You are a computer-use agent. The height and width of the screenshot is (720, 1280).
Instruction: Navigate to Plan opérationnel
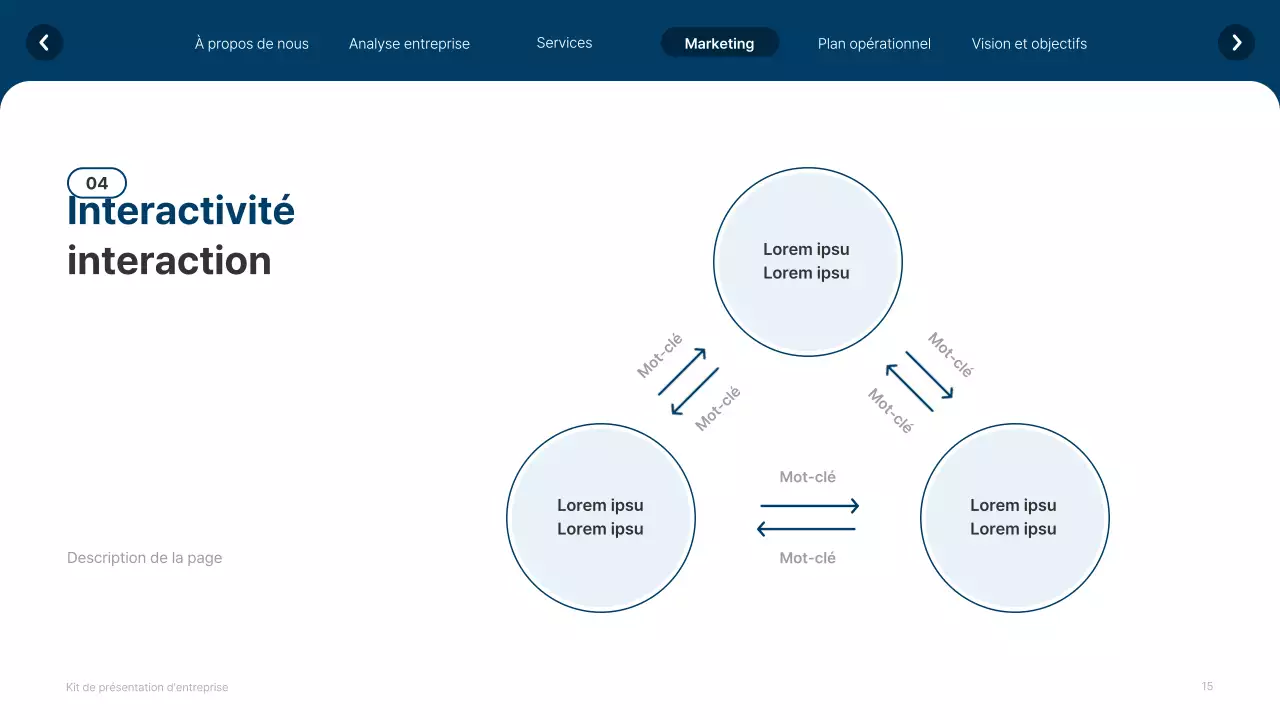[x=874, y=43]
